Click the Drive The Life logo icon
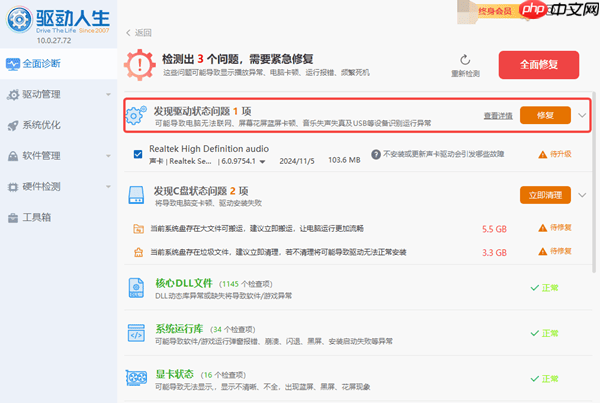The width and height of the screenshot is (600, 403). (x=19, y=19)
